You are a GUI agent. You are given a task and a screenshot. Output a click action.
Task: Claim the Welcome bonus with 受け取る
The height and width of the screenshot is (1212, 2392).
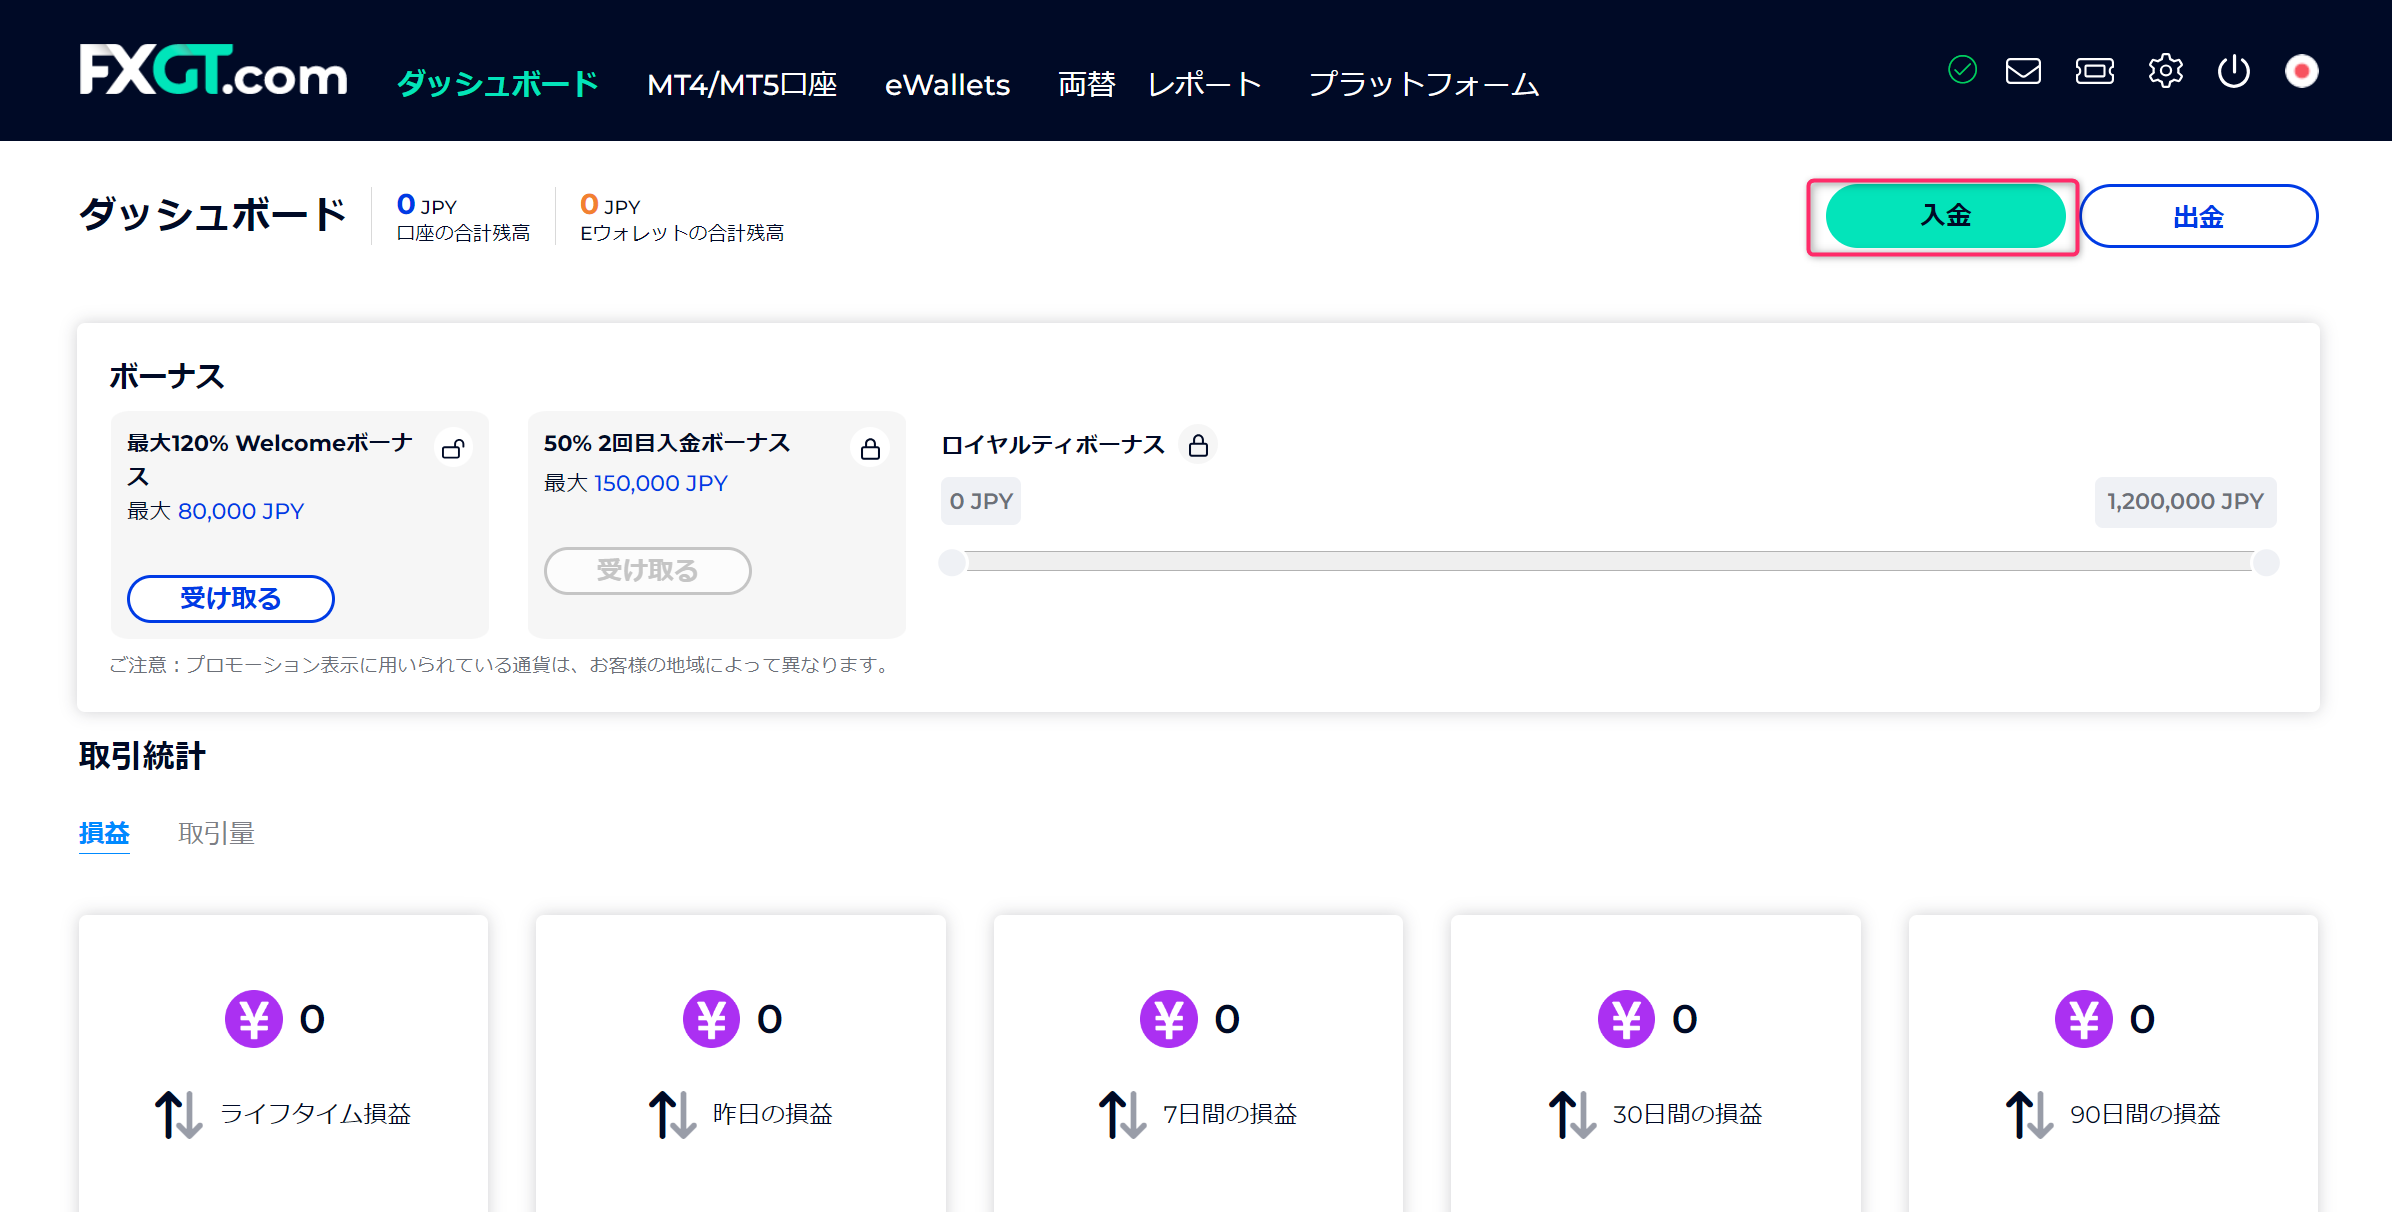point(230,598)
